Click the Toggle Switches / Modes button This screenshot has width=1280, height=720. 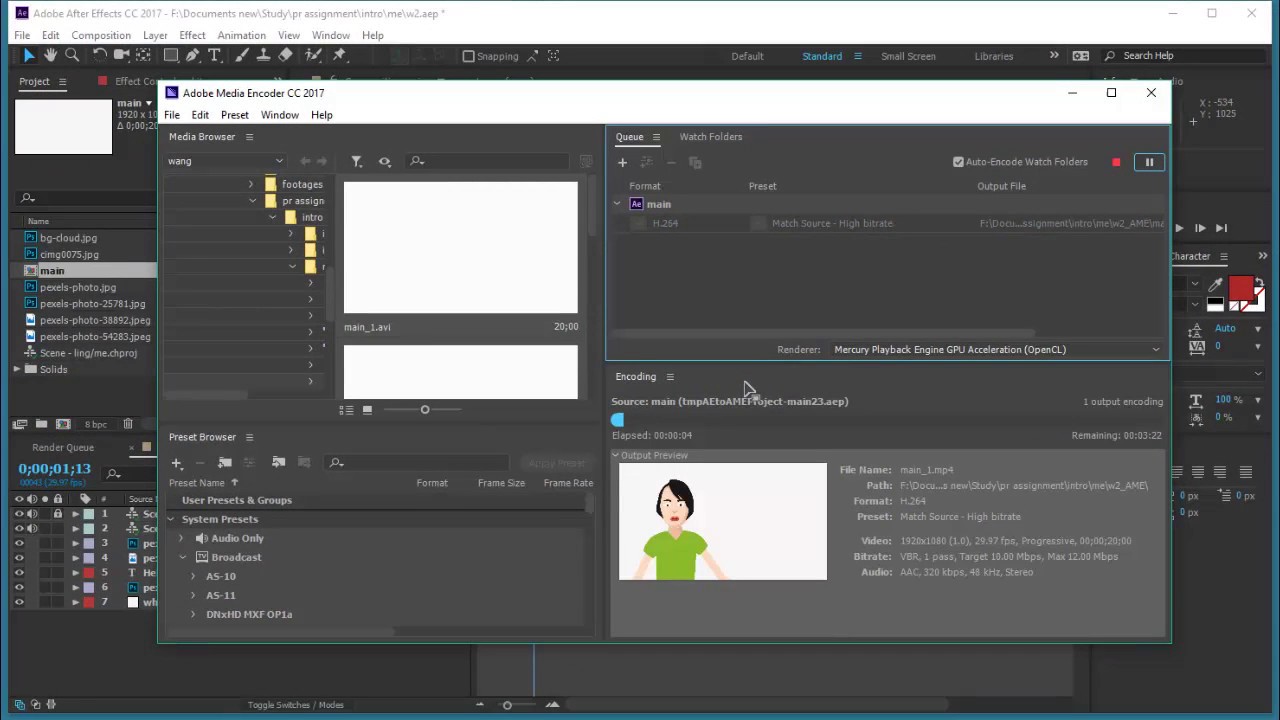[296, 705]
